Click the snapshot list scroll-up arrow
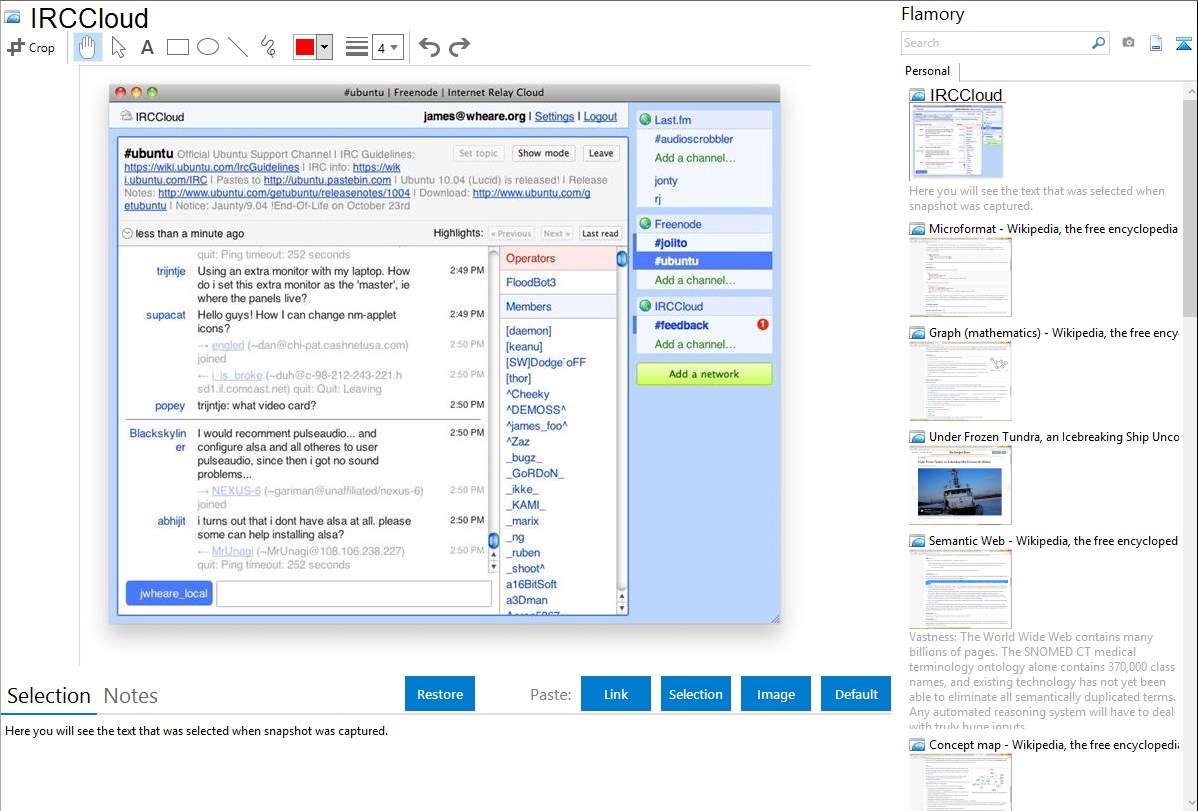 click(x=1190, y=91)
